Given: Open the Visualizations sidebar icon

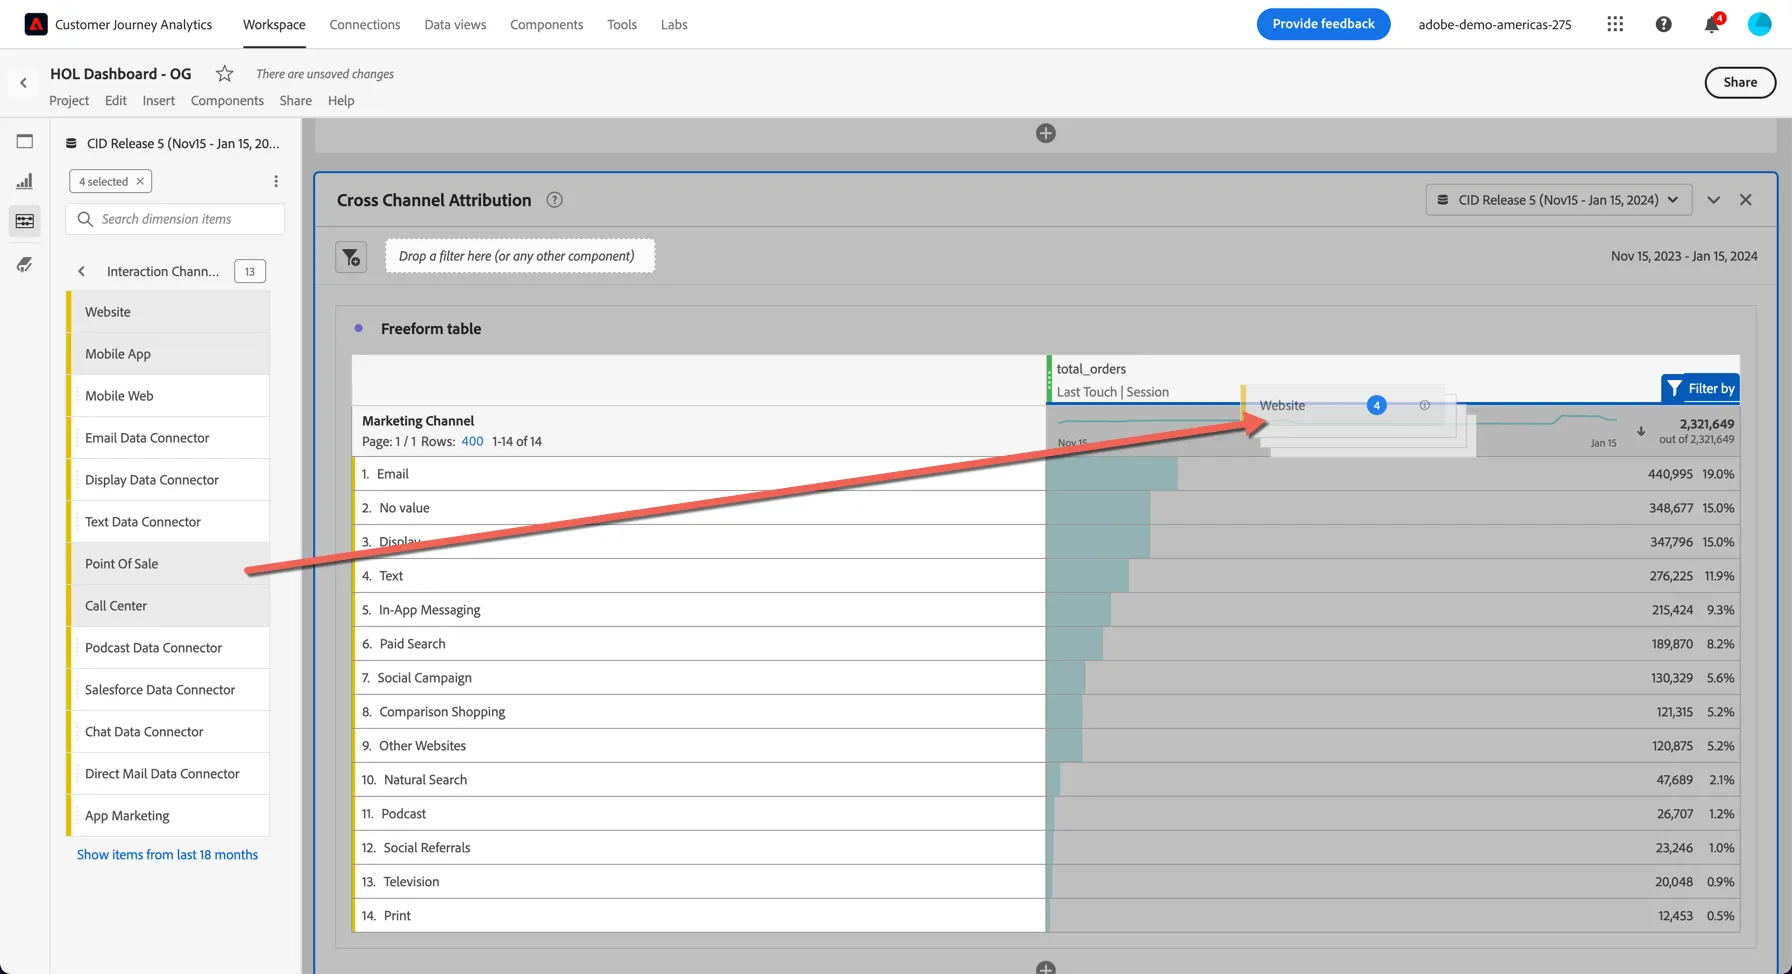Looking at the screenshot, I should [x=25, y=181].
